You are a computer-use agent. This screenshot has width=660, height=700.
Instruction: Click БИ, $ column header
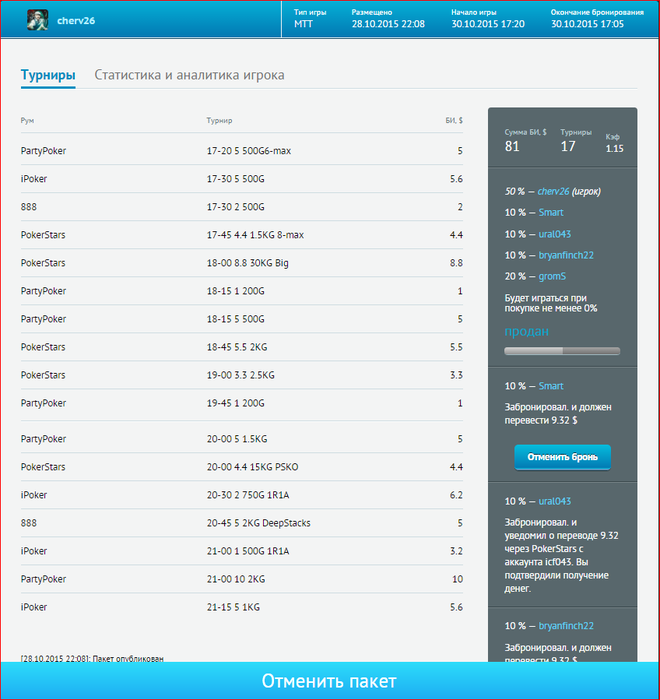(x=454, y=121)
